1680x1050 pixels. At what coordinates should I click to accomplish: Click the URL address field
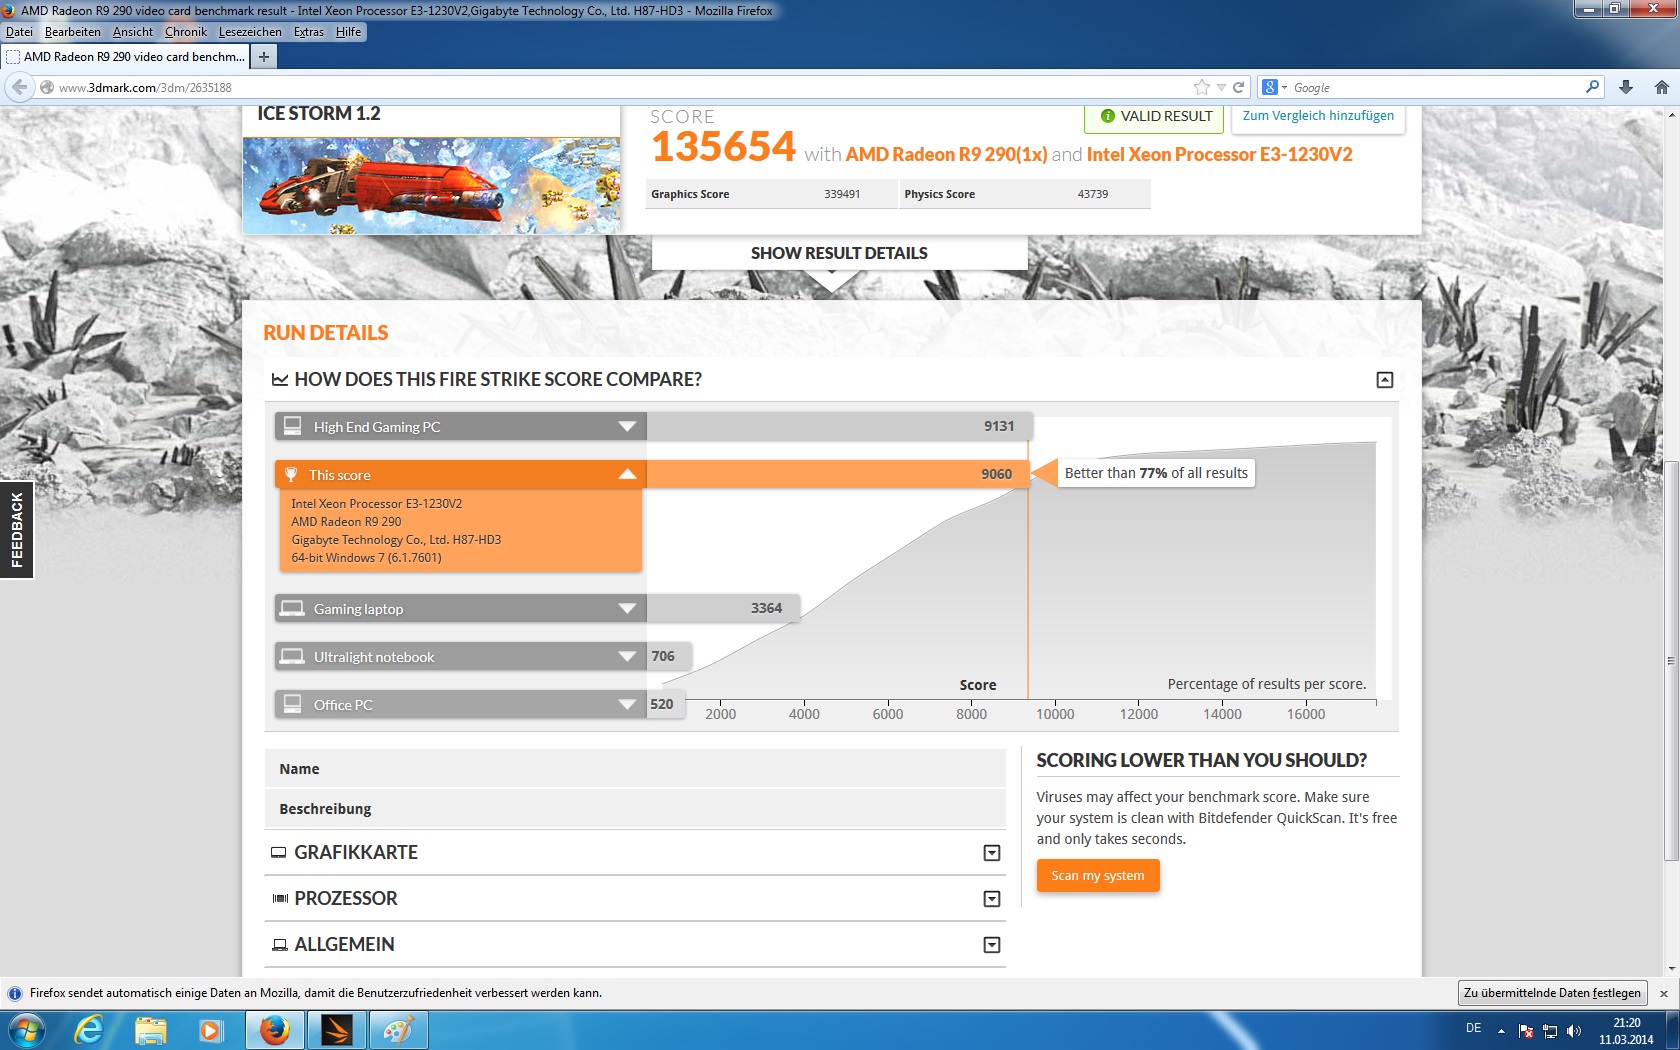click(x=620, y=87)
